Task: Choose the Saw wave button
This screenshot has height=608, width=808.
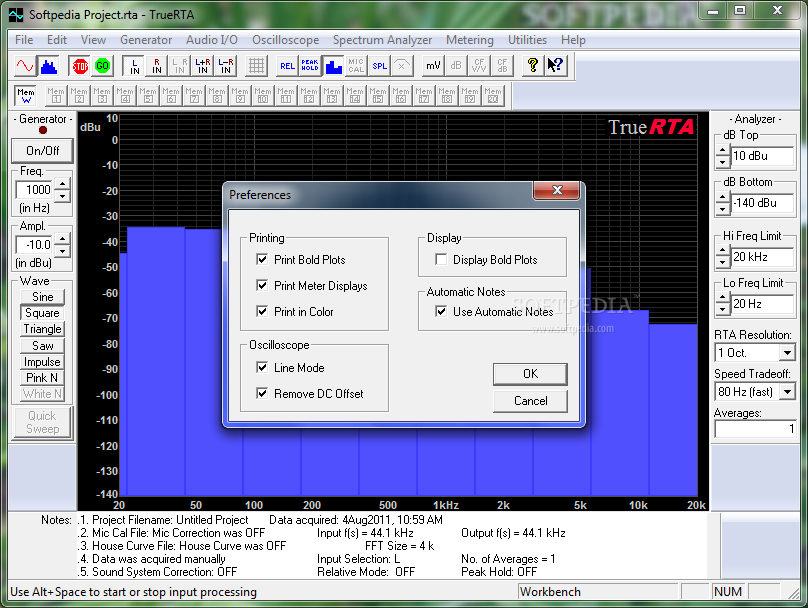Action: (42, 346)
